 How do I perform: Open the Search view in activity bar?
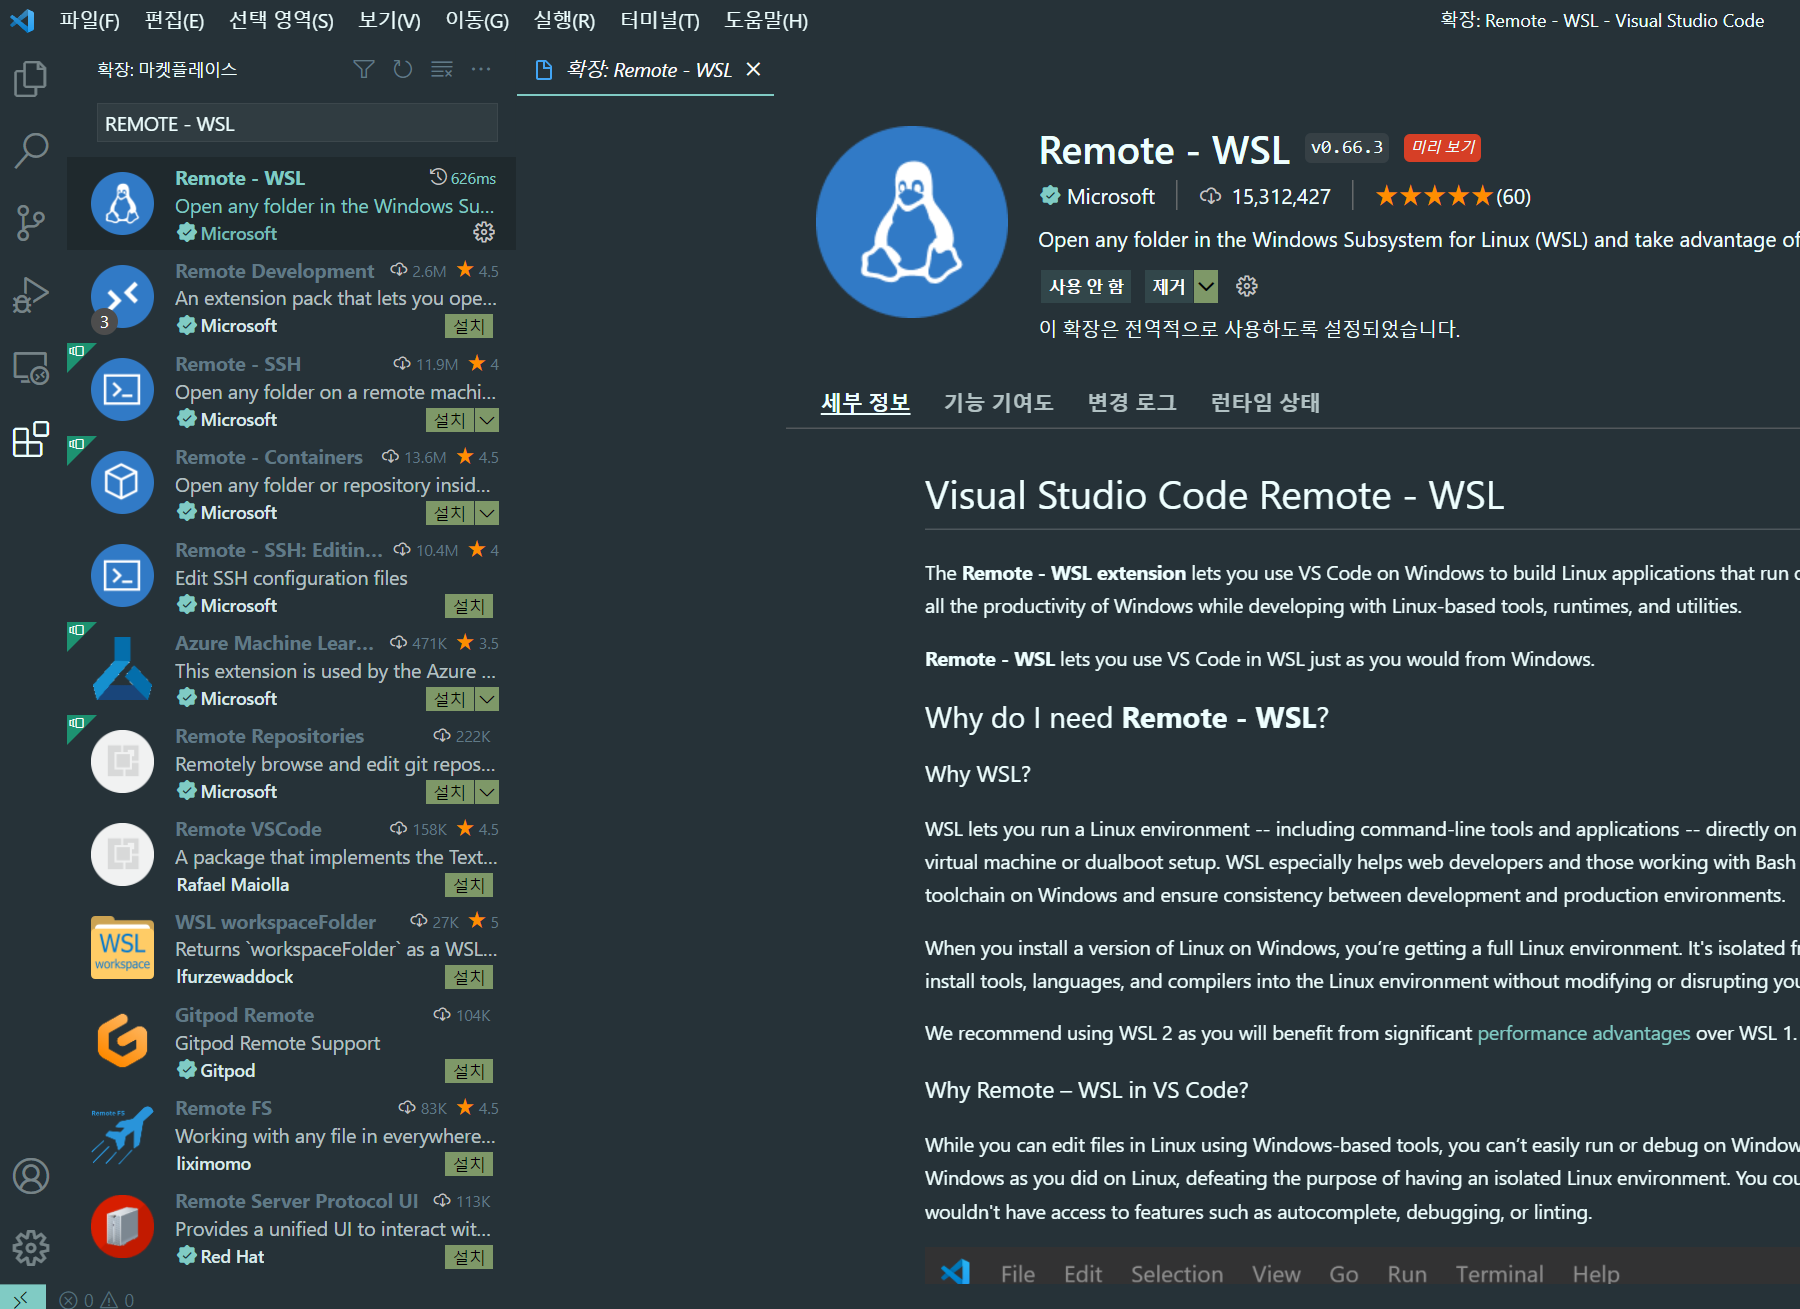point(31,151)
